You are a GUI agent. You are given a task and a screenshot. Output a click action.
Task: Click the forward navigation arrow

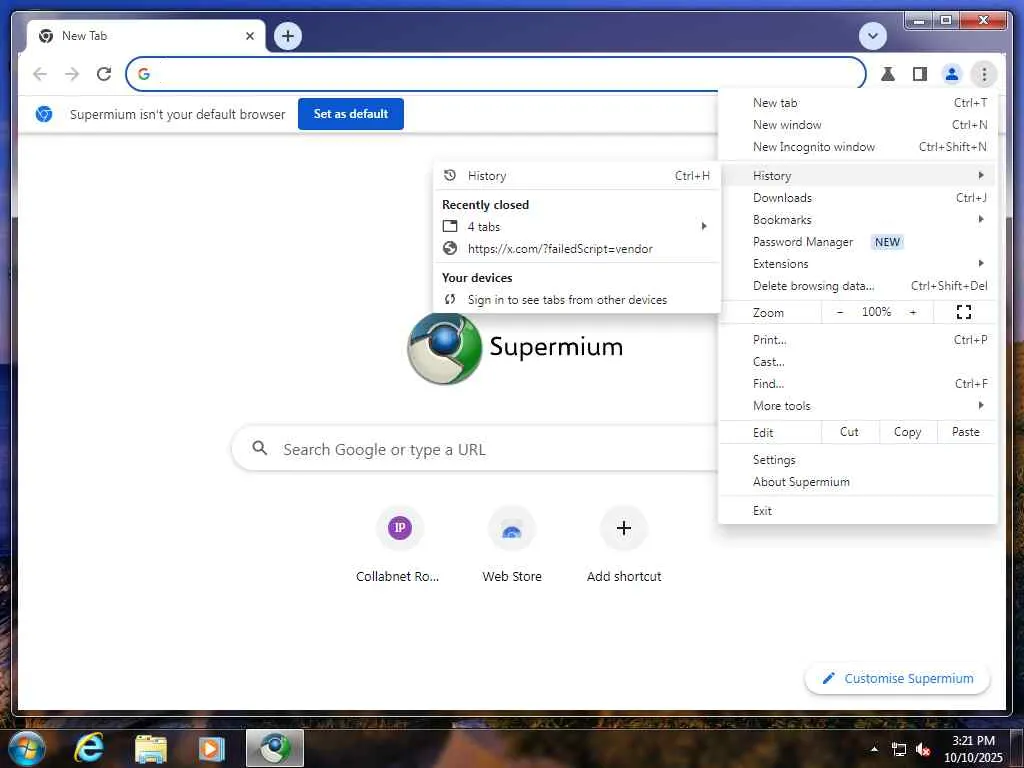pos(72,74)
